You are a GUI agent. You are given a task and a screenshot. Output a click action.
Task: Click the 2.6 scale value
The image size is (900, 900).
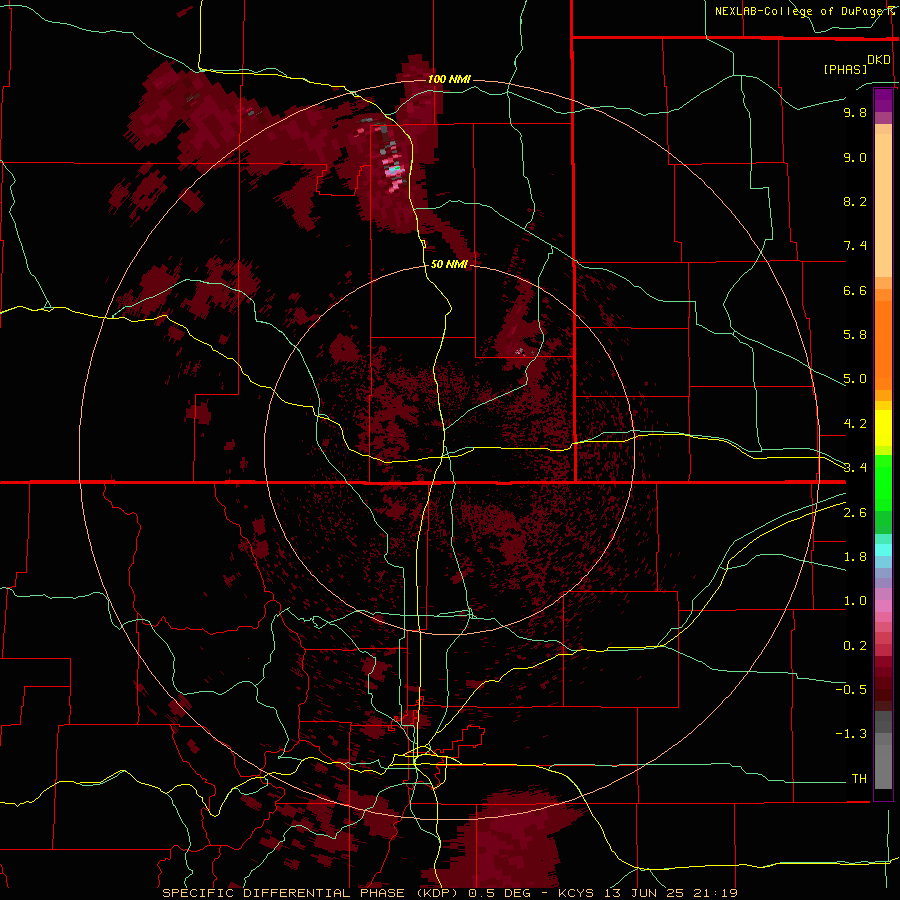point(855,513)
